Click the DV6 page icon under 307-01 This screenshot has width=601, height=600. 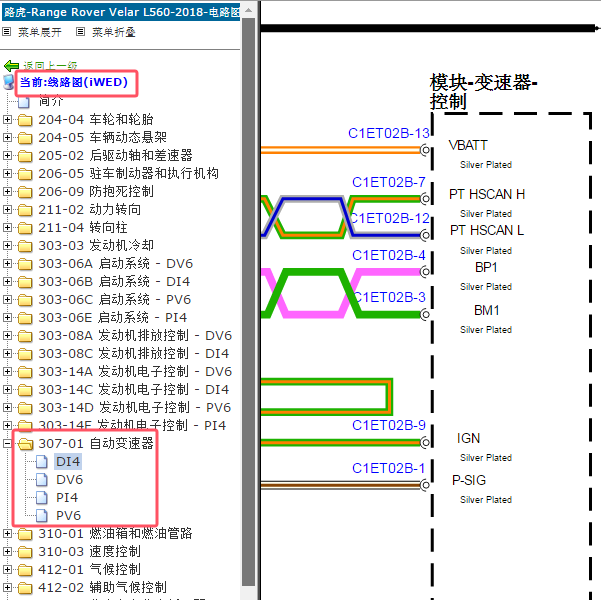click(42, 480)
